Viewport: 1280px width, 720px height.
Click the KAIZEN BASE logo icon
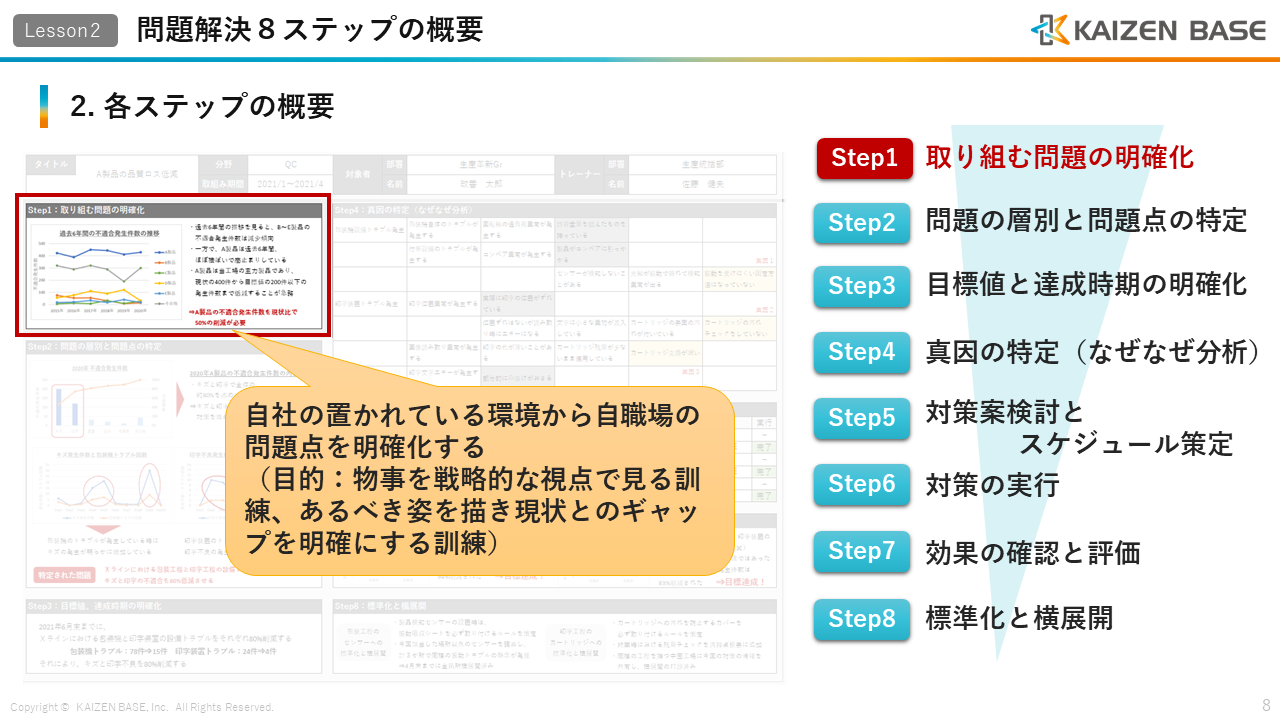tap(1050, 30)
